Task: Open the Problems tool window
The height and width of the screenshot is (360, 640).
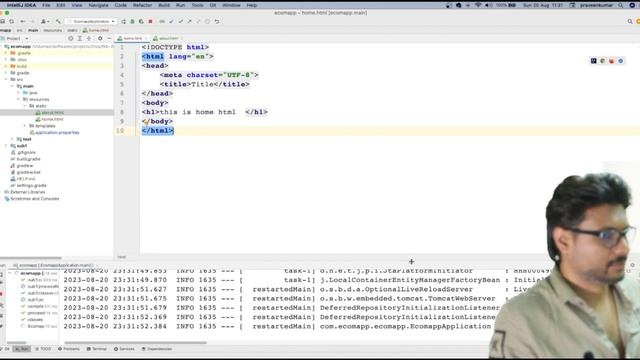Action: pyautogui.click(x=69, y=349)
